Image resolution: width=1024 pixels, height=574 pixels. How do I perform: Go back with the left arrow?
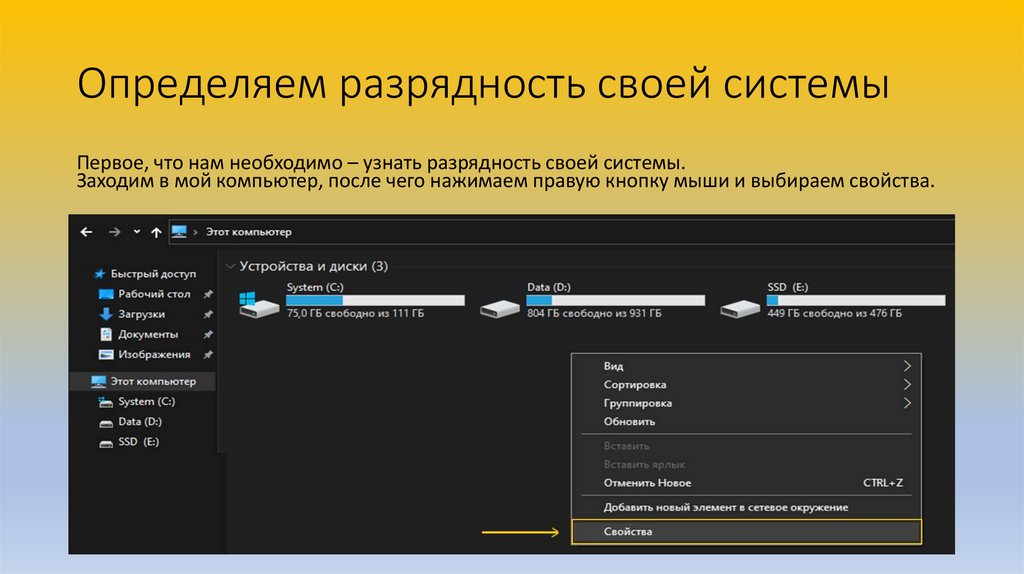(x=86, y=232)
